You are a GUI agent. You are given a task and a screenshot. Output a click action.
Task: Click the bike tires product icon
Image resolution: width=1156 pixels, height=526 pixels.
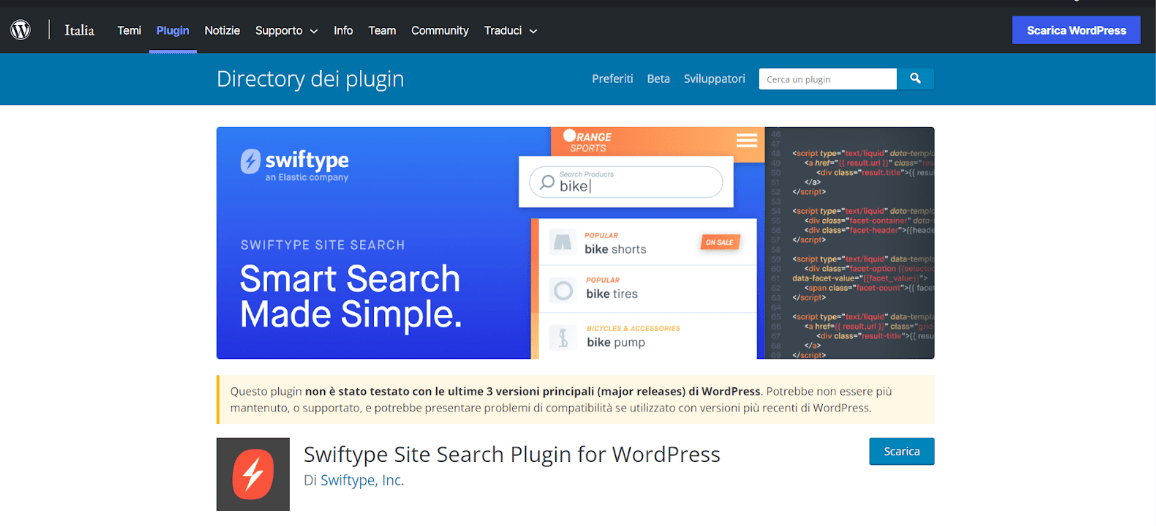coord(563,291)
